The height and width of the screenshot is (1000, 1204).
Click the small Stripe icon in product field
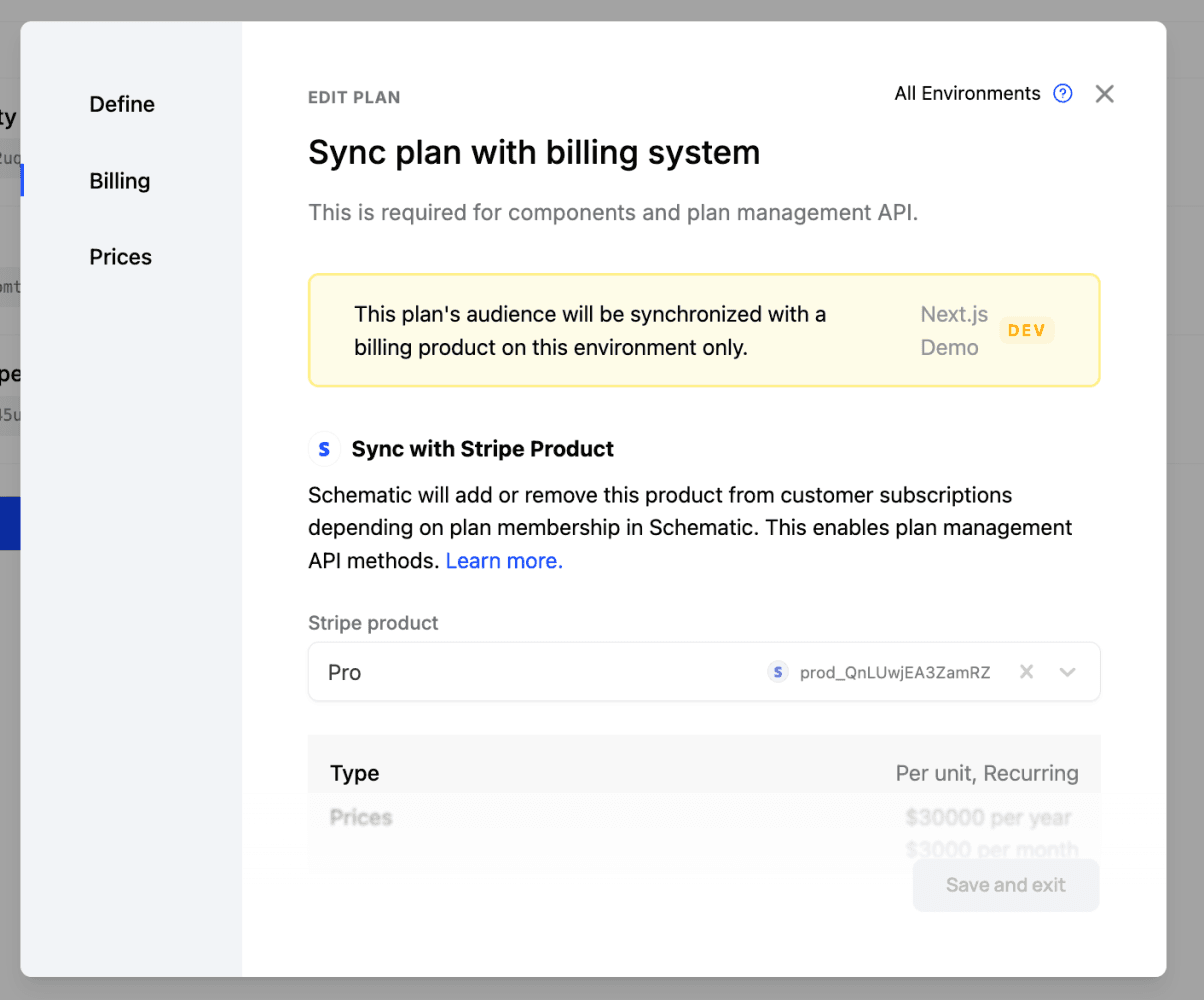pos(778,672)
